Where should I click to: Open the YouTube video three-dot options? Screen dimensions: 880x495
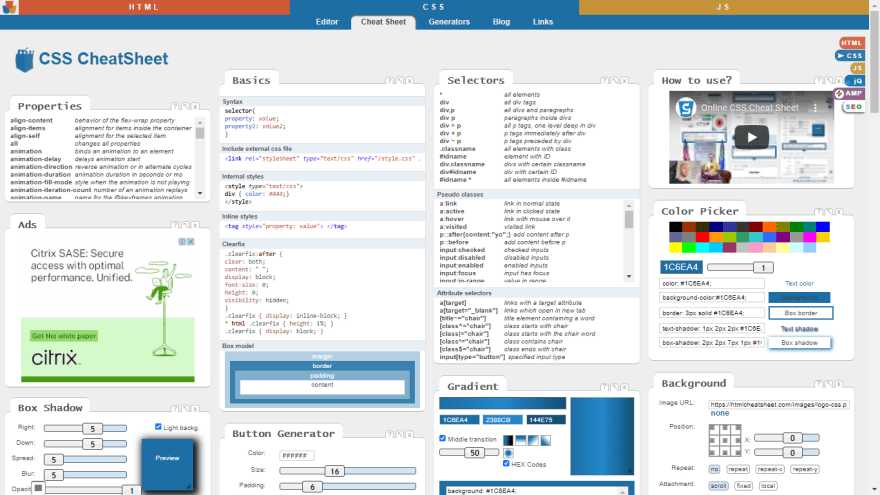click(815, 108)
